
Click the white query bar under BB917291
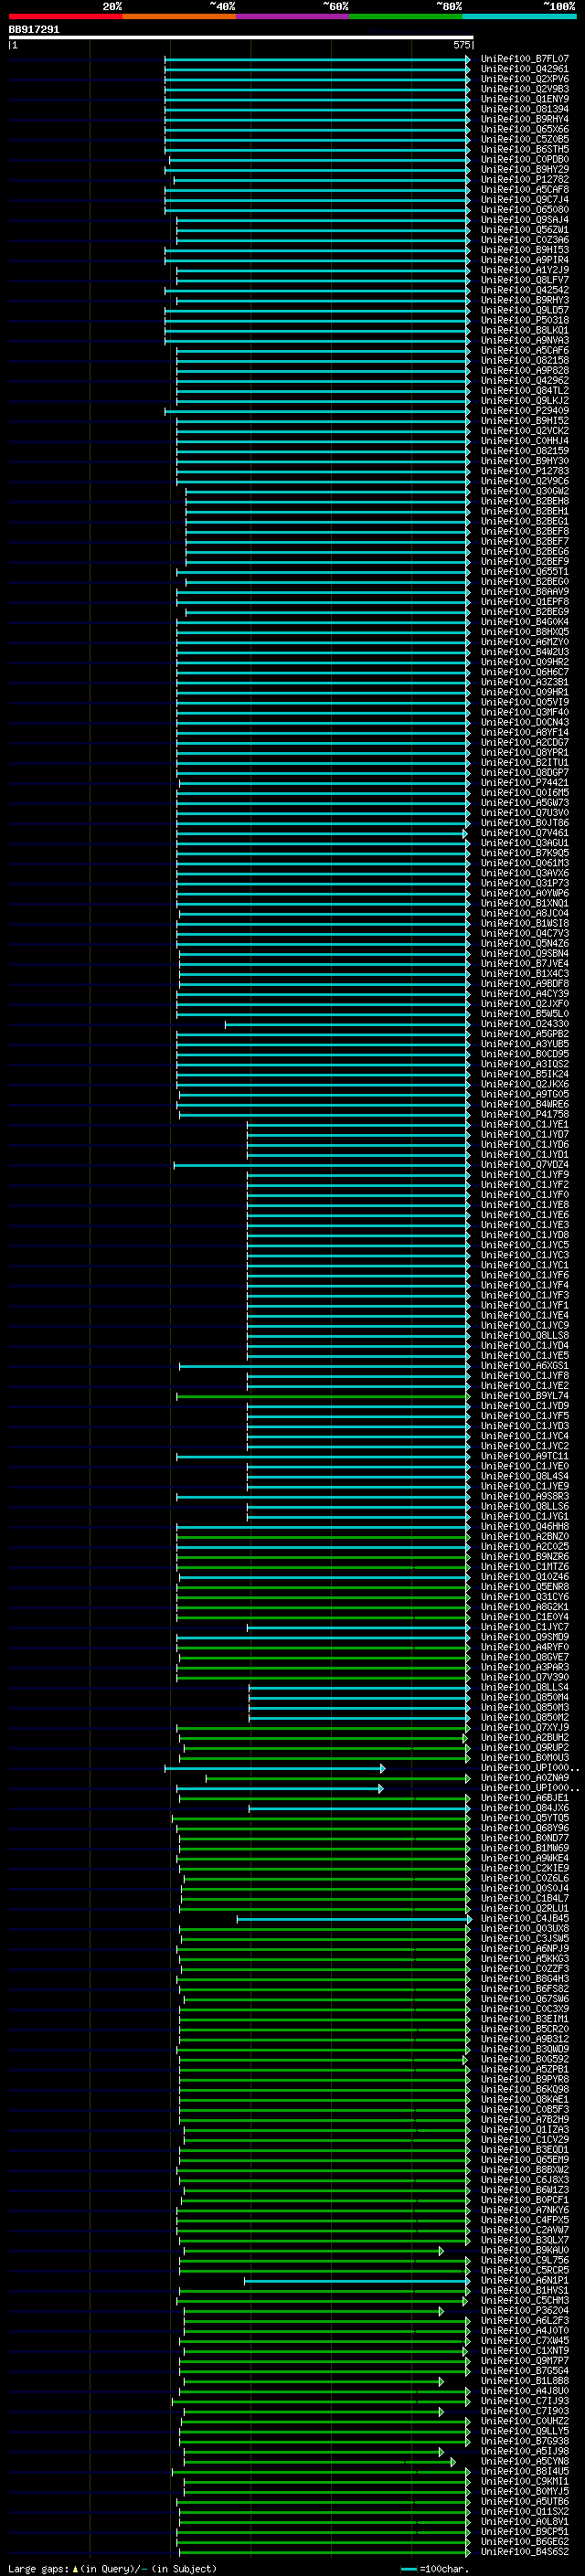tap(241, 37)
